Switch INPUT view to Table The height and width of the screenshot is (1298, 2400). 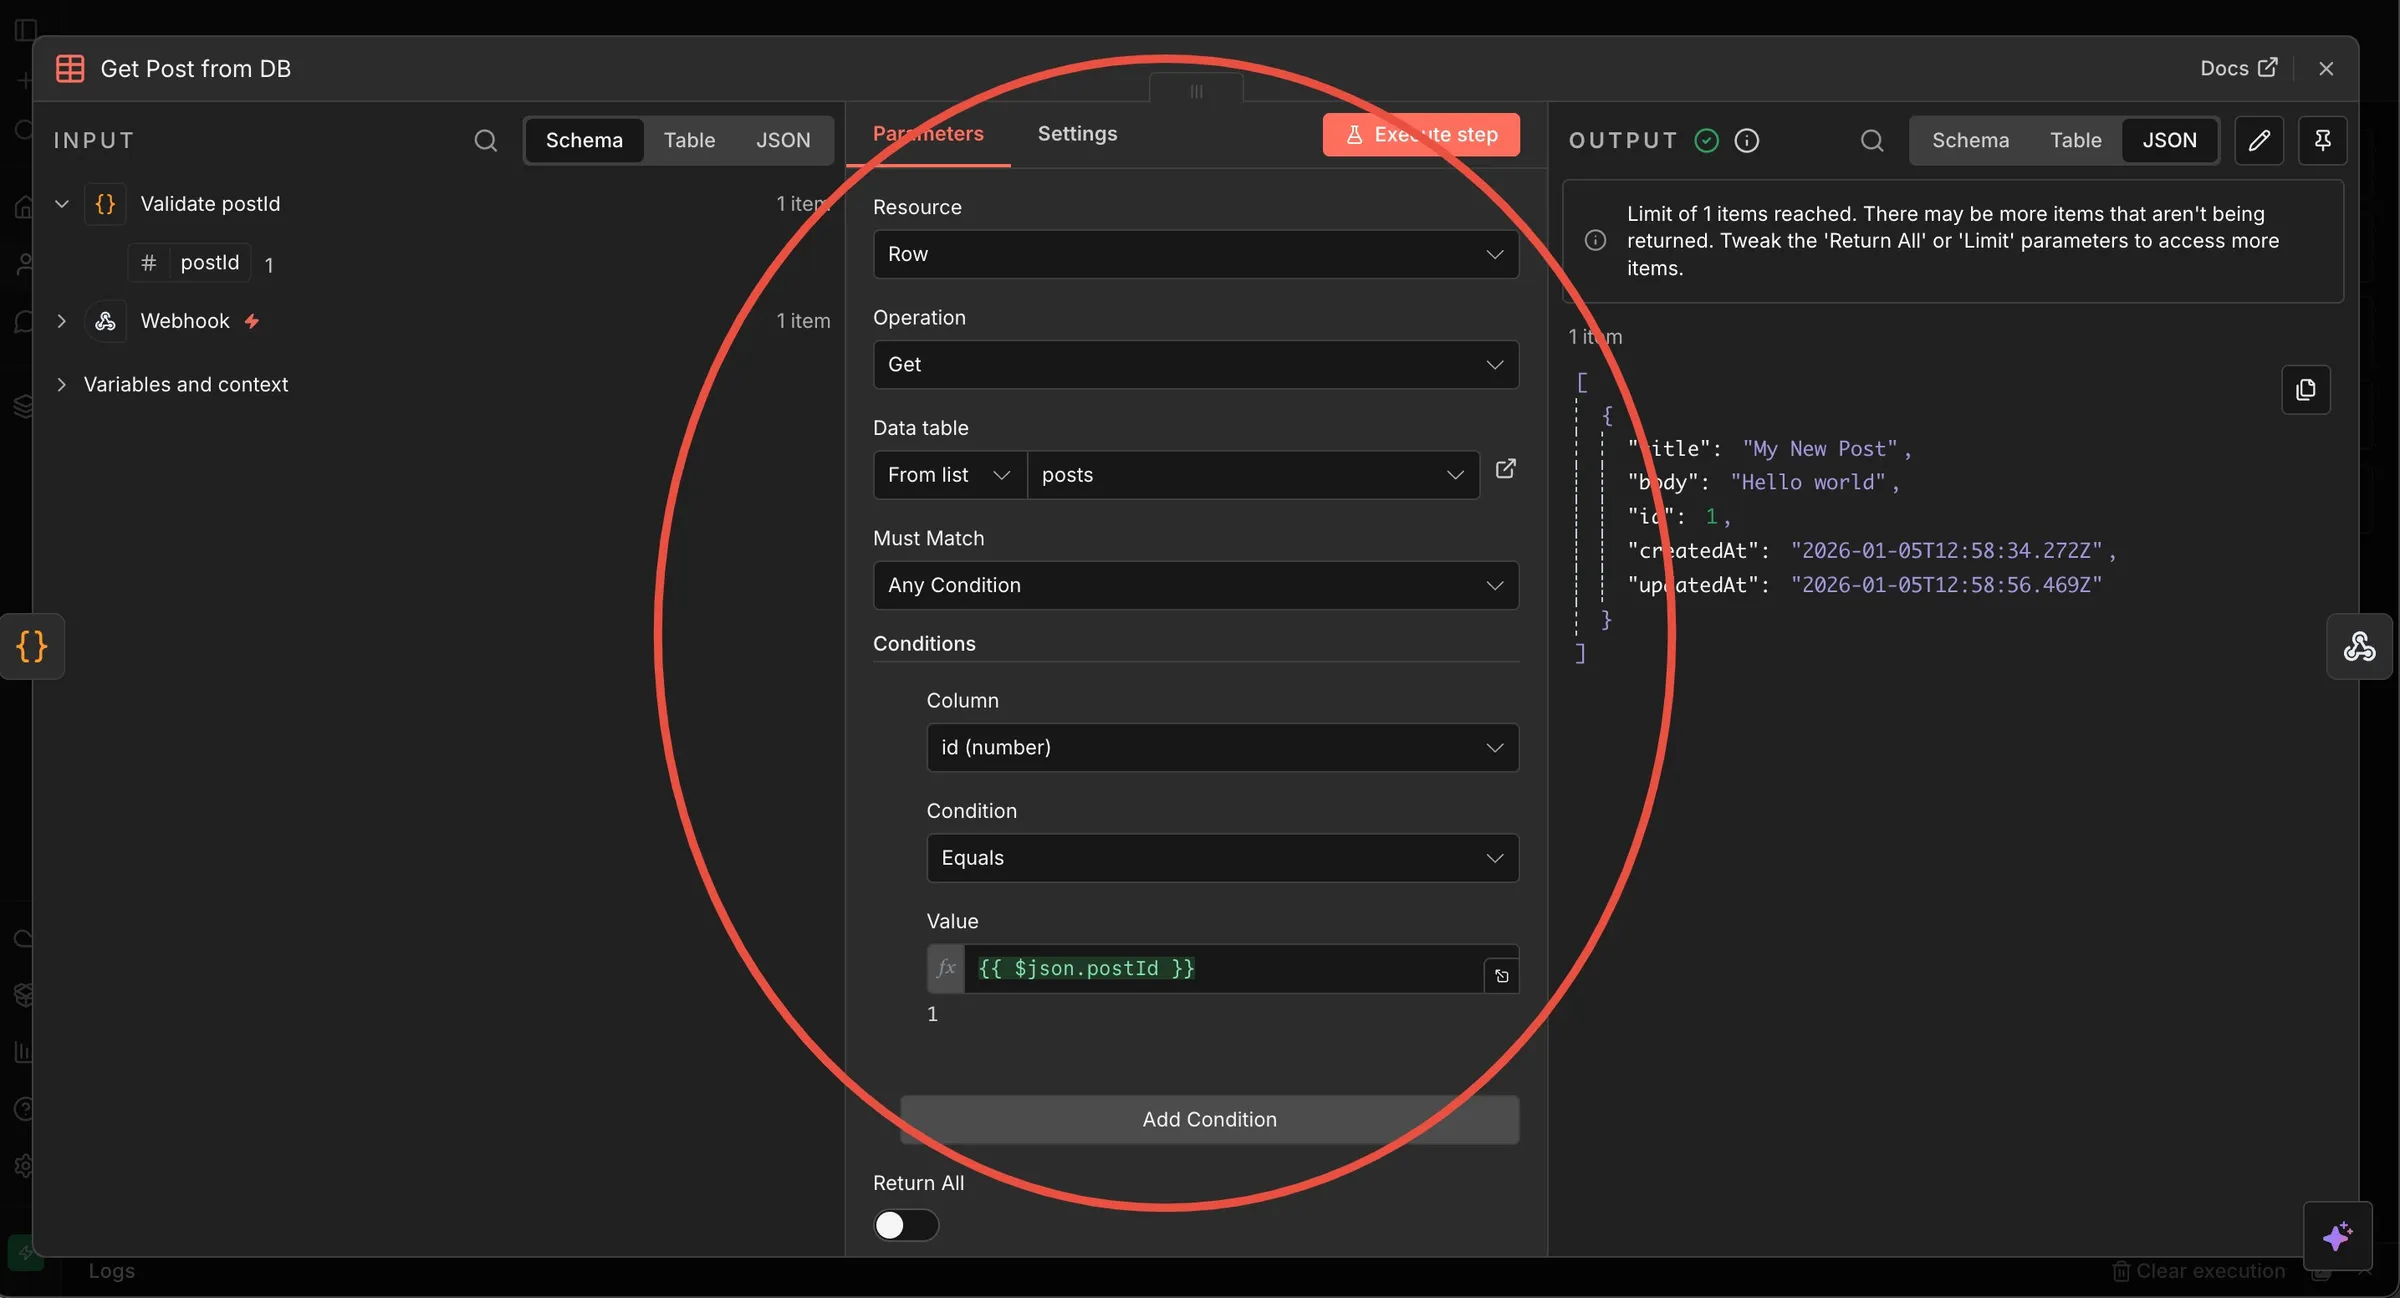click(689, 140)
